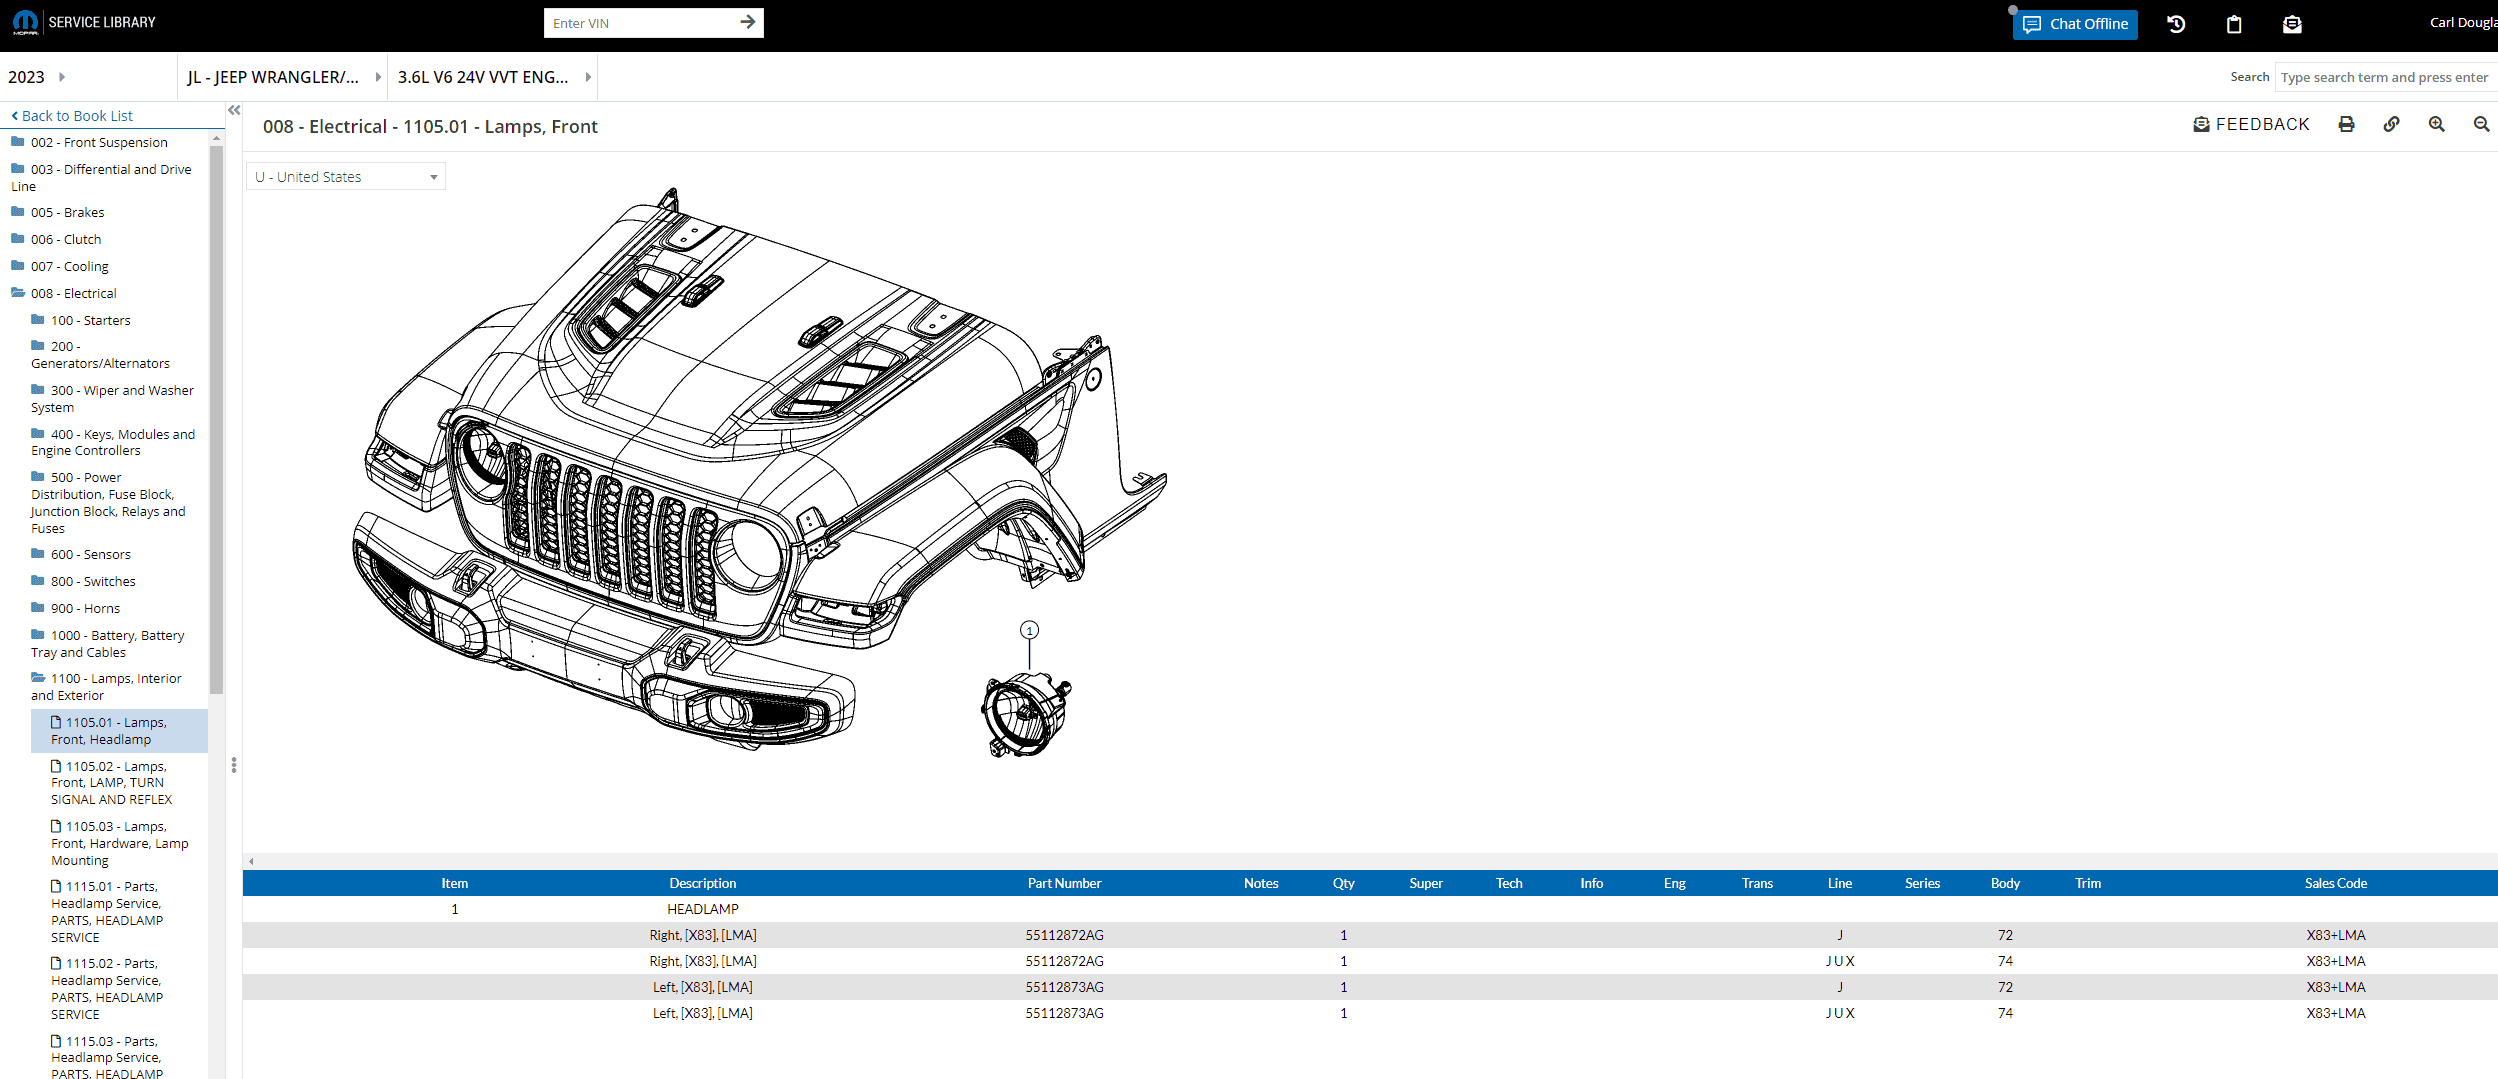Open the 3.6L V6 24V VVT engine dropdown

tap(494, 77)
